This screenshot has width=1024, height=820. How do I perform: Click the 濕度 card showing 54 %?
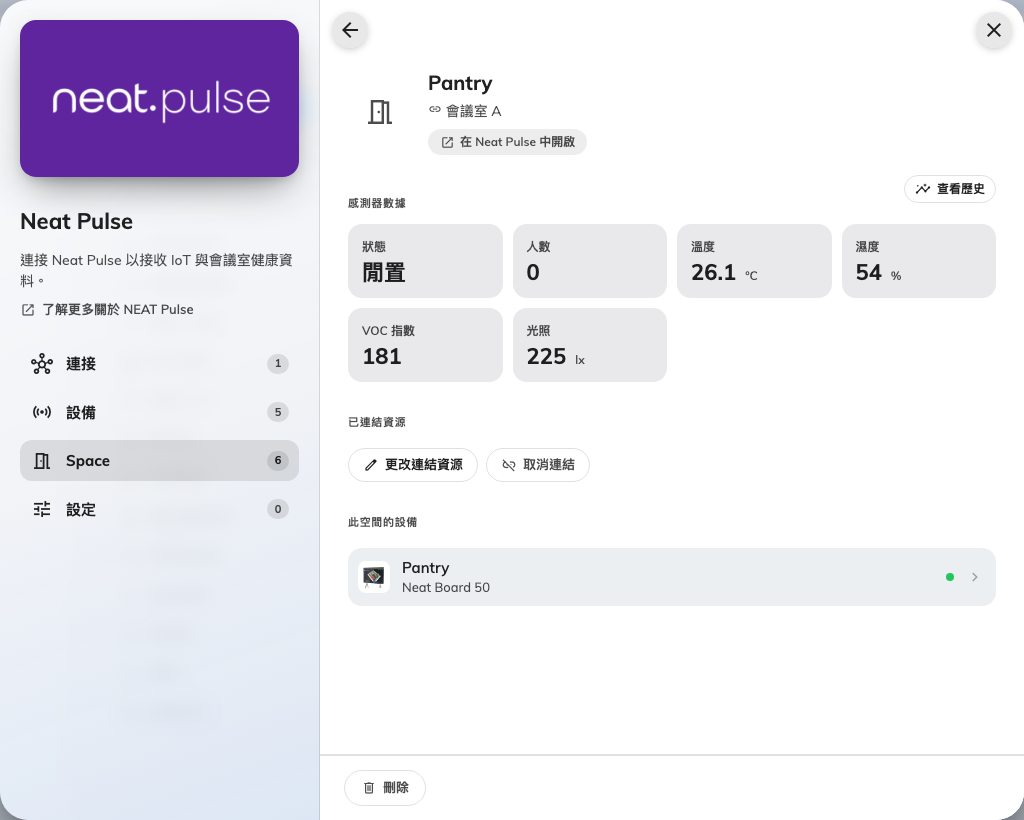point(919,261)
